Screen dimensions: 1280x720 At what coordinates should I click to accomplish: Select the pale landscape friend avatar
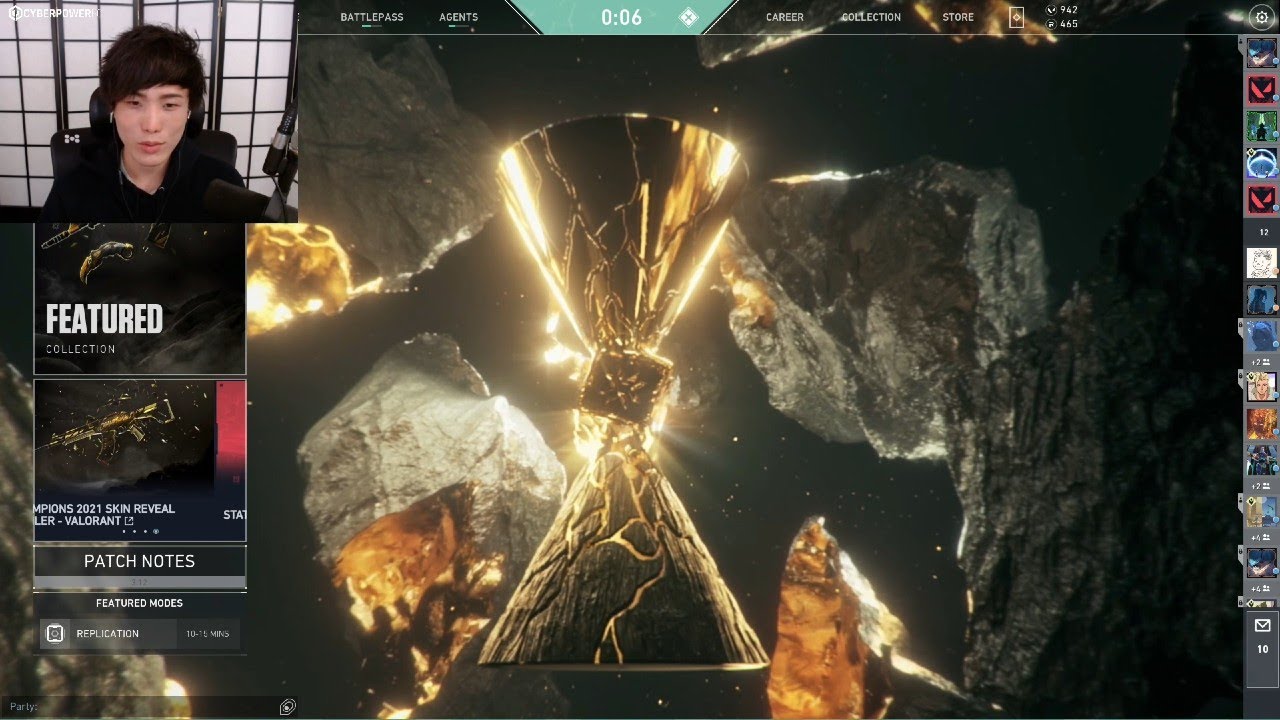coord(1262,512)
